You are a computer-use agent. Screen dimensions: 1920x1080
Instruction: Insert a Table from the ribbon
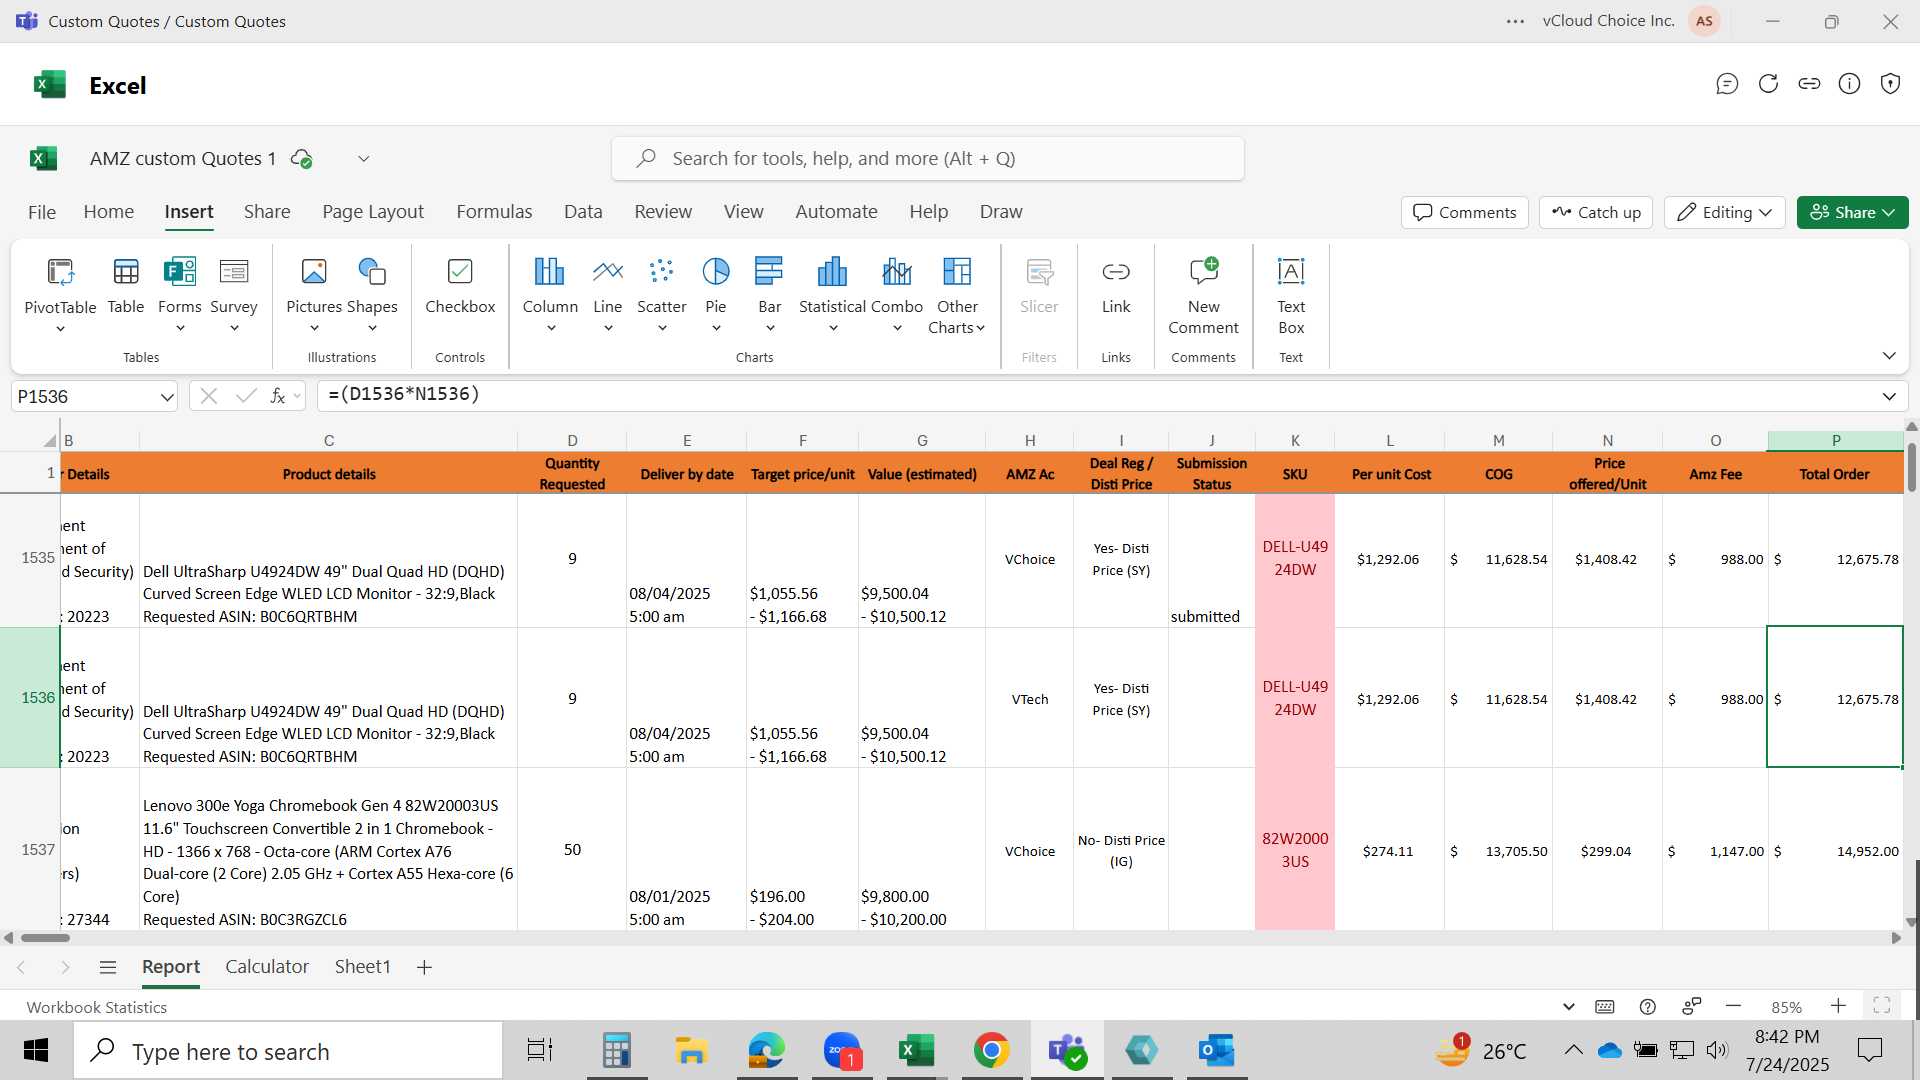(126, 286)
